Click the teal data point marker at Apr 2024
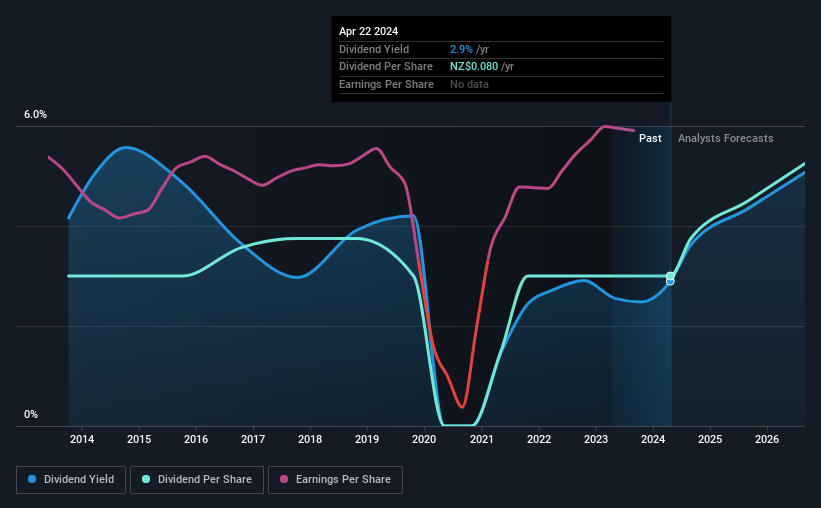The width and height of the screenshot is (821, 508). pyautogui.click(x=670, y=276)
